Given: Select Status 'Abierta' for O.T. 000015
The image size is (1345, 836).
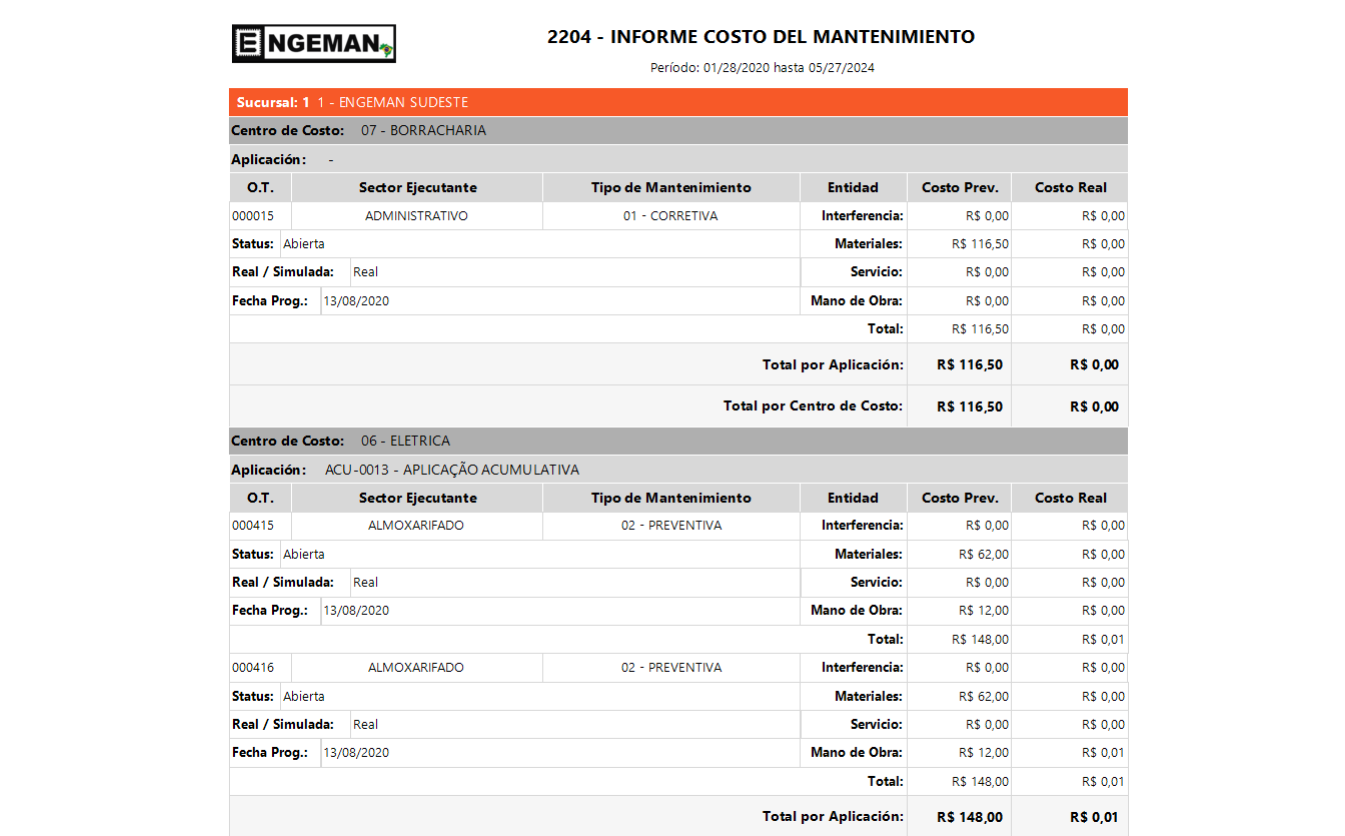Looking at the screenshot, I should (x=303, y=244).
